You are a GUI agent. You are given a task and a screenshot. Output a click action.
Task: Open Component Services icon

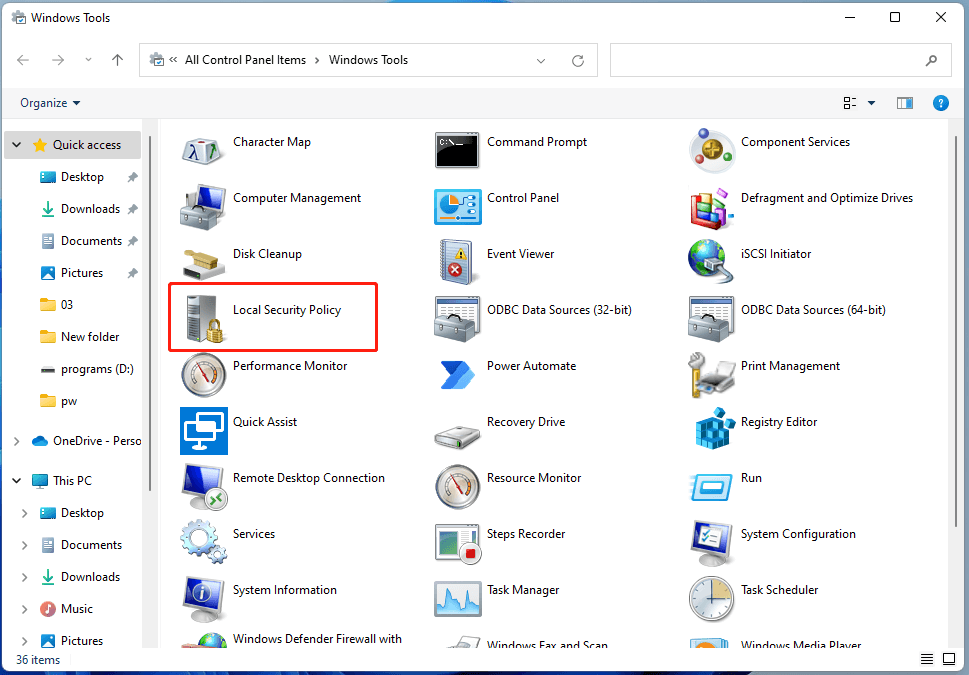pos(711,150)
